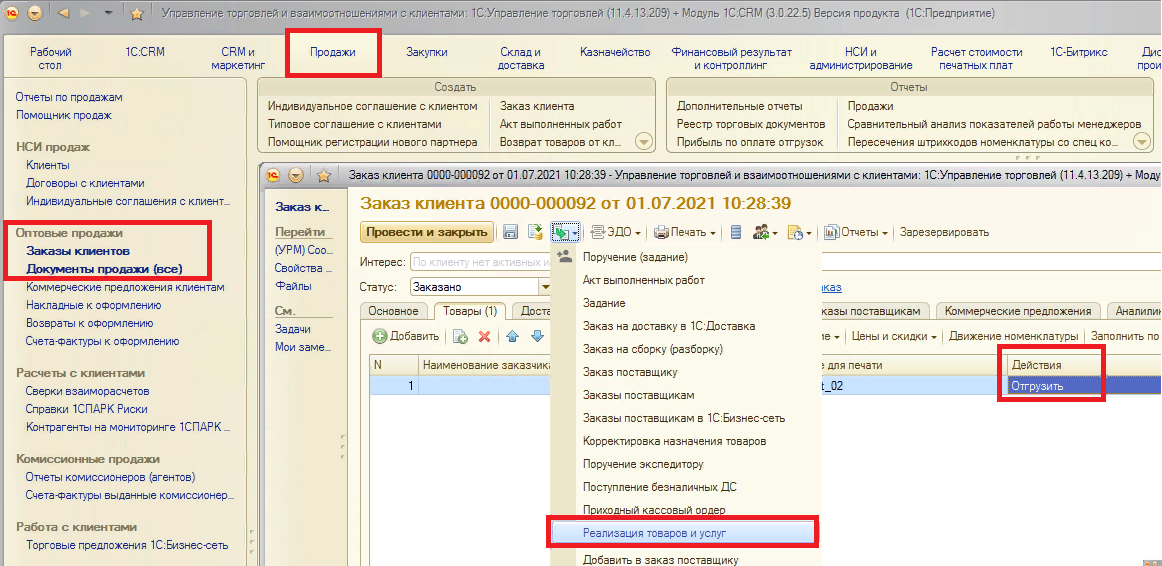Open the Заказы клиентов link in sidebar
Viewport: 1162px width, 566px height.
tap(78, 251)
